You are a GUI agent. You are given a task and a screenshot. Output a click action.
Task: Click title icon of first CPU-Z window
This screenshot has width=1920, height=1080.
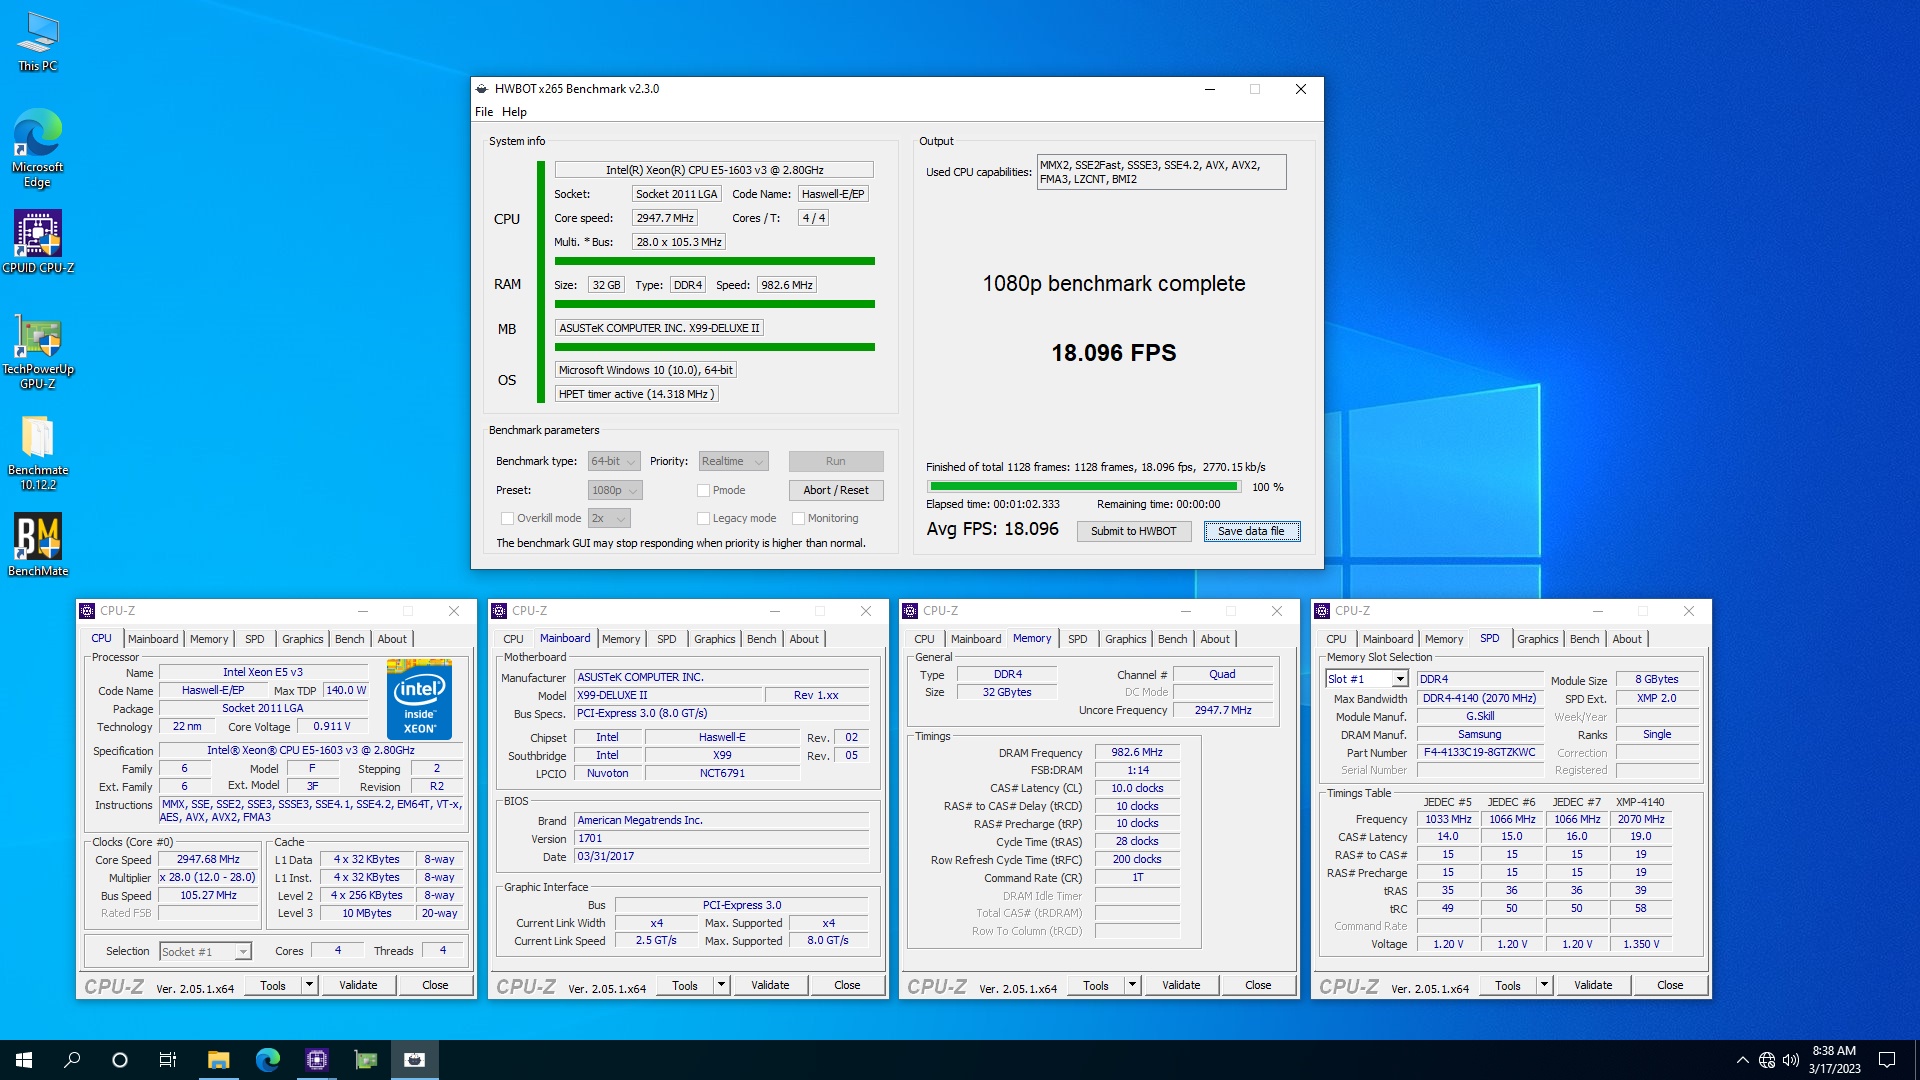(x=88, y=611)
